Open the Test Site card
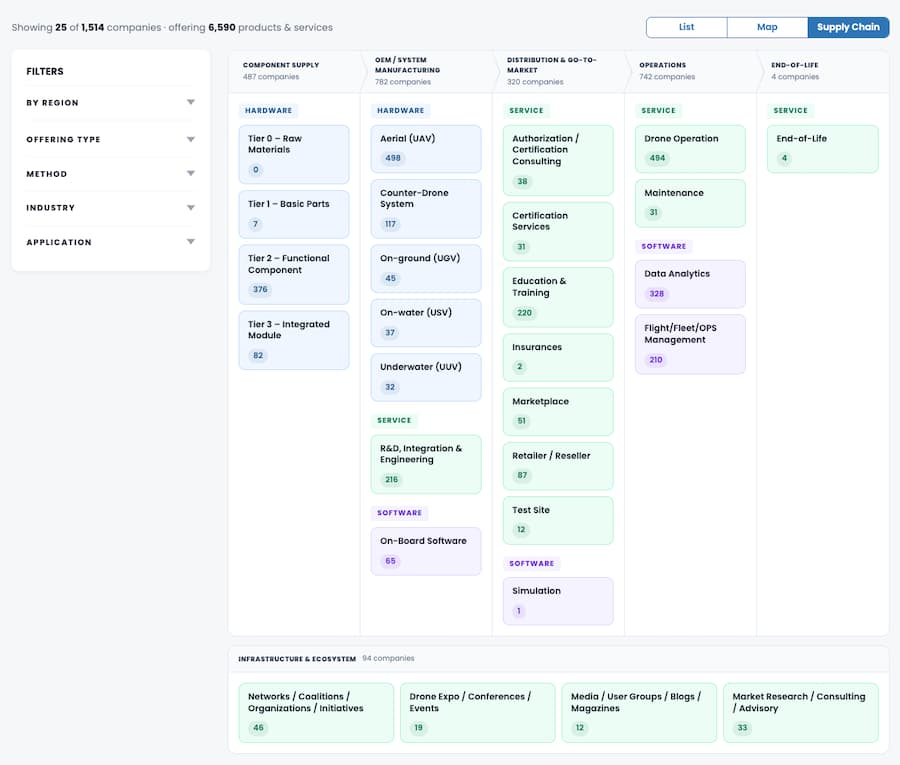900x765 pixels. click(x=558, y=520)
